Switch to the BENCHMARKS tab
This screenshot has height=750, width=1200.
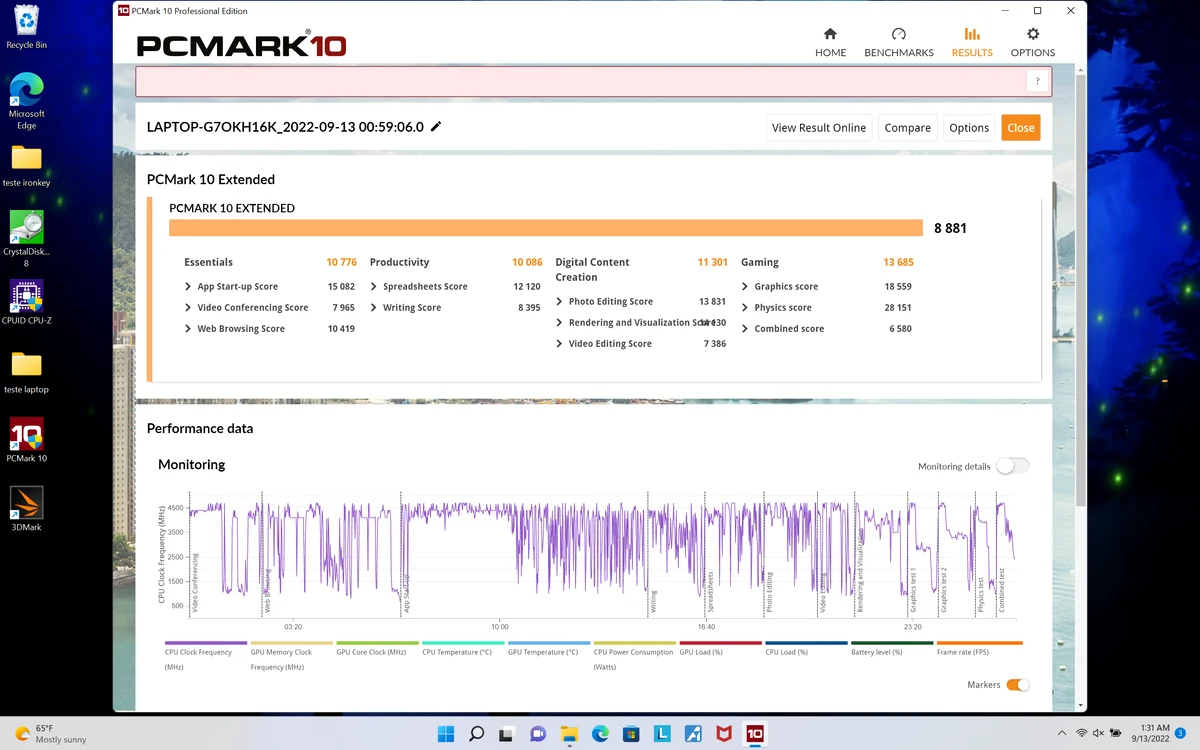(x=898, y=43)
